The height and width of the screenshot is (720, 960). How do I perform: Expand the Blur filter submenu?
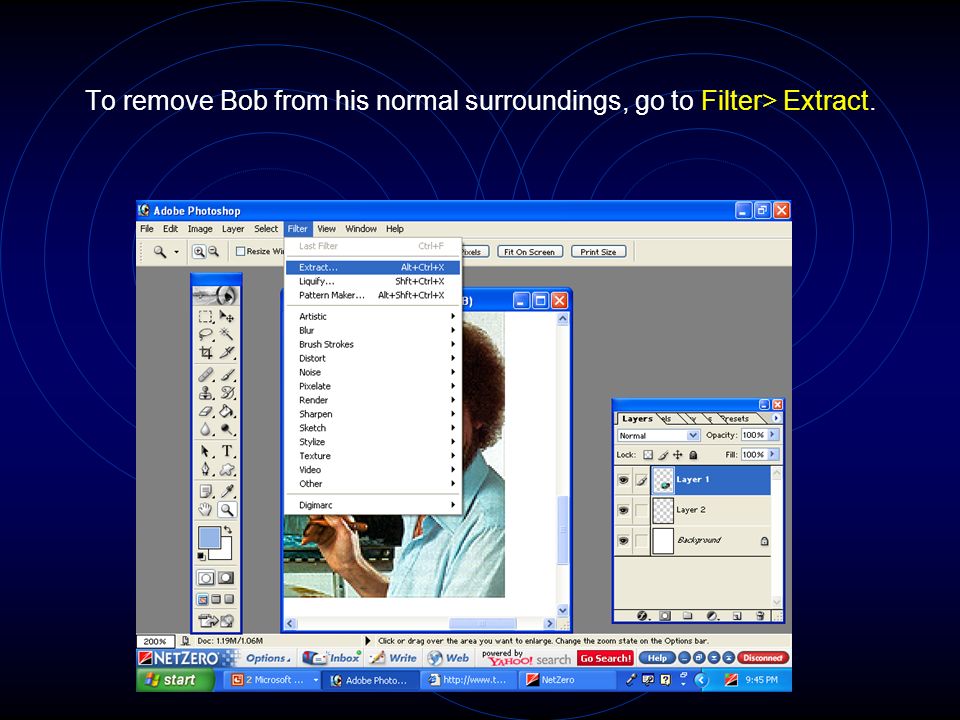(x=372, y=331)
